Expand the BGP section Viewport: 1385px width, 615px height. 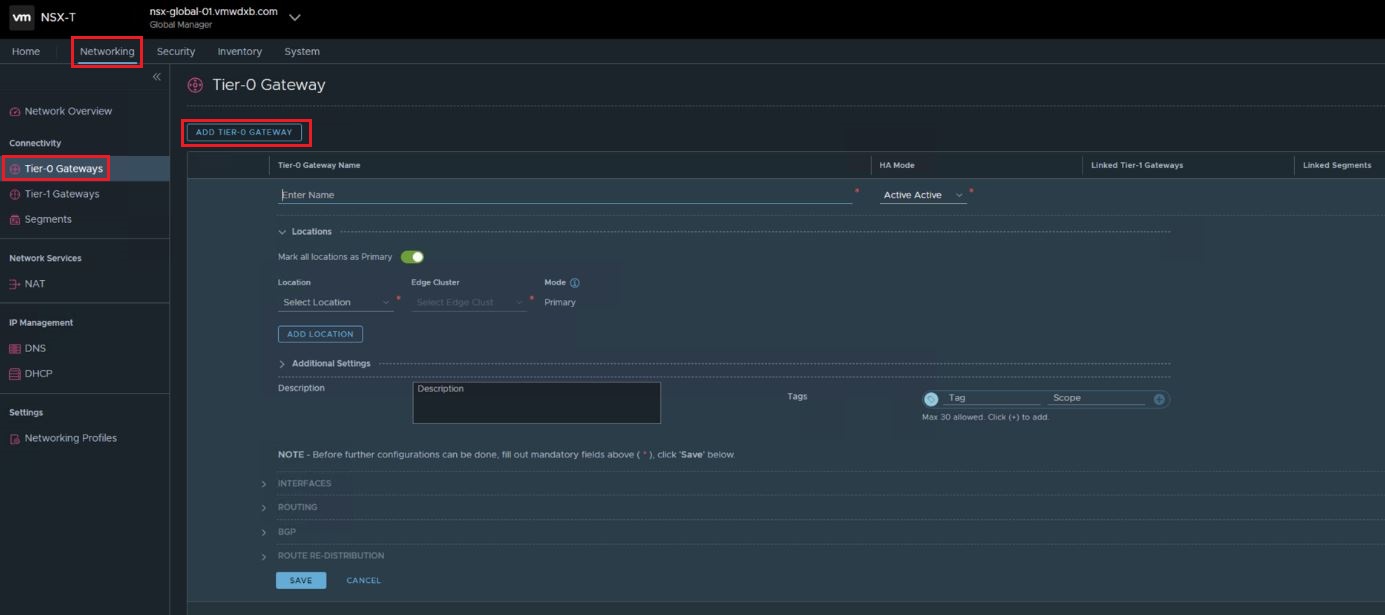(264, 532)
